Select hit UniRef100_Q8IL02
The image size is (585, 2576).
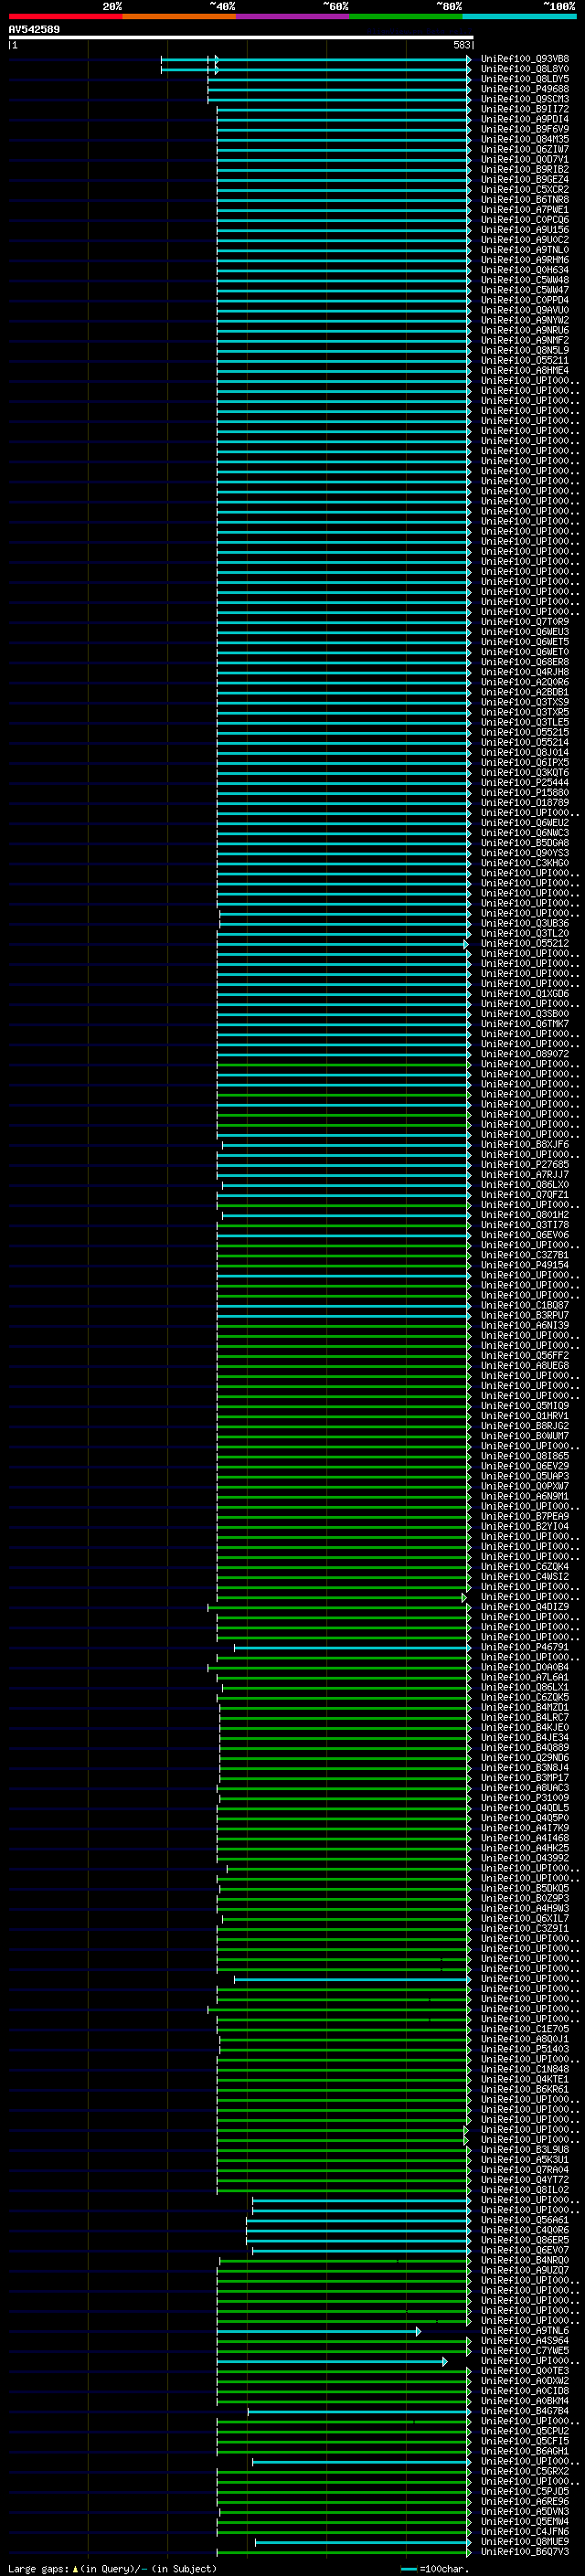coord(525,2189)
